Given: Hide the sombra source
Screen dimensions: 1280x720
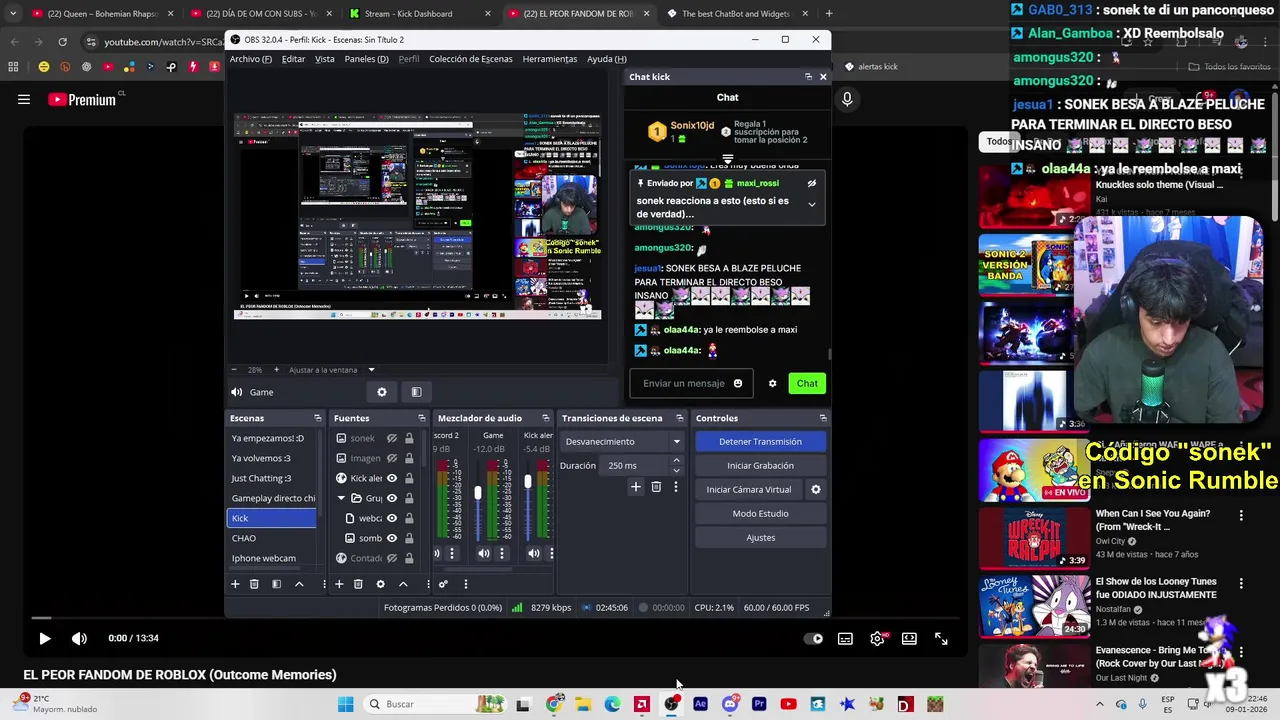Looking at the screenshot, I should (392, 538).
